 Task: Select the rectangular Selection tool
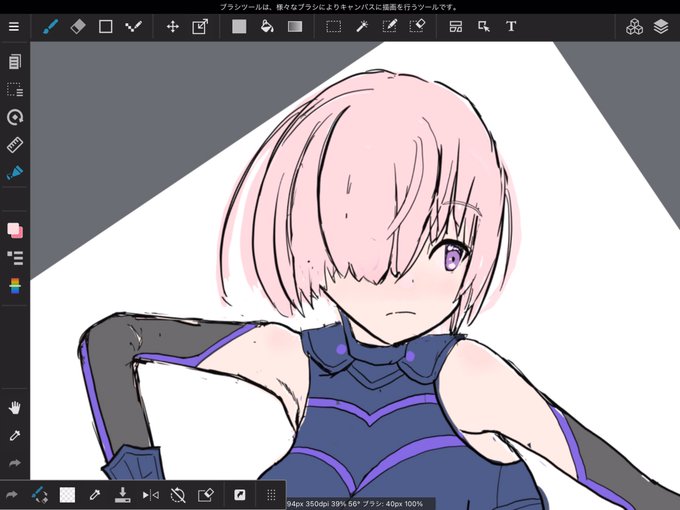coord(333,26)
